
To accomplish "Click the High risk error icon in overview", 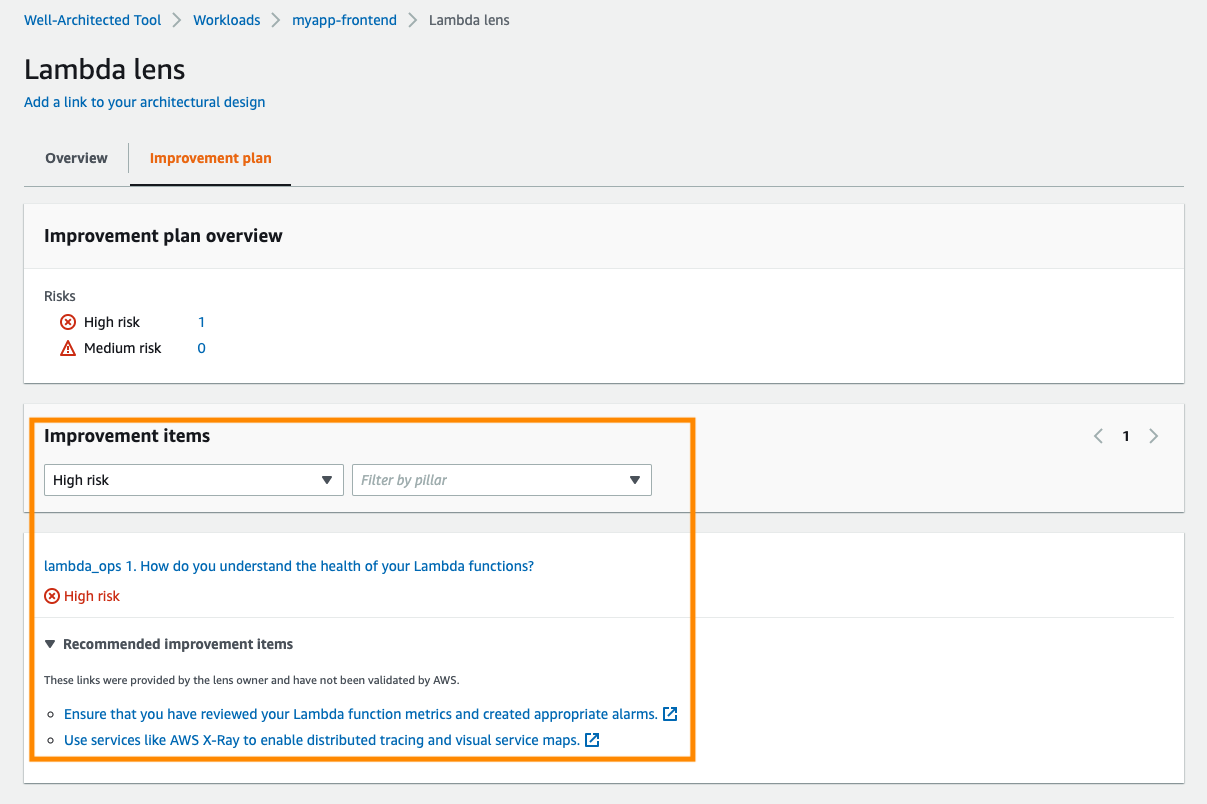I will 68,322.
